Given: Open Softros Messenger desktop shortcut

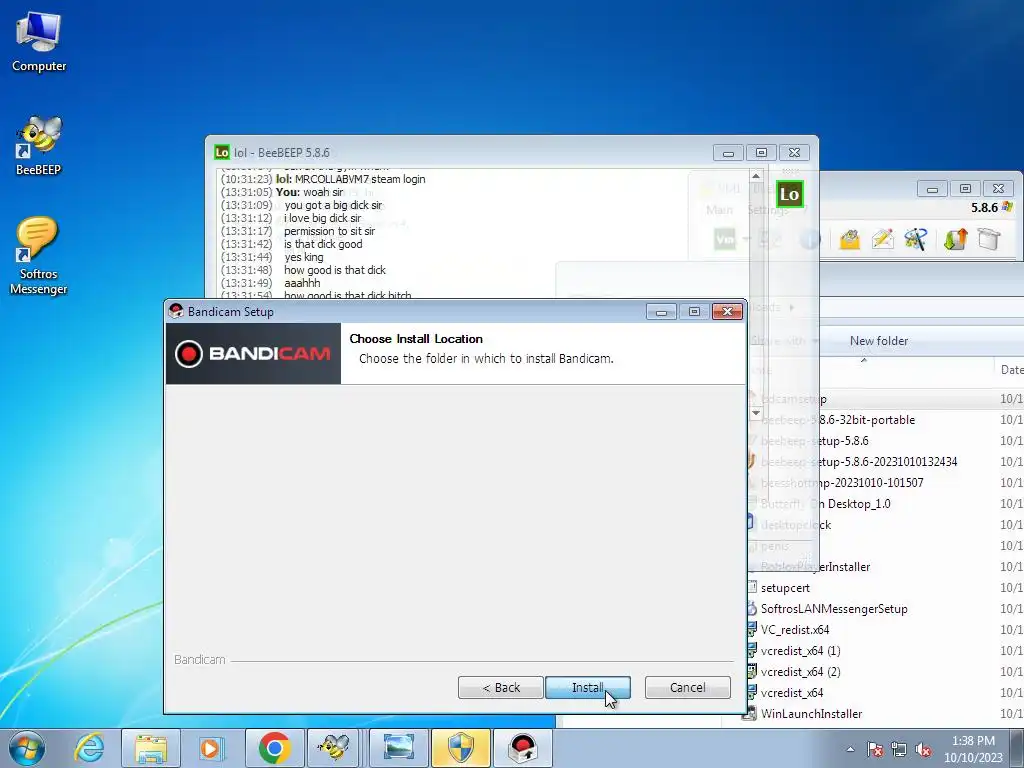Looking at the screenshot, I should [x=39, y=256].
